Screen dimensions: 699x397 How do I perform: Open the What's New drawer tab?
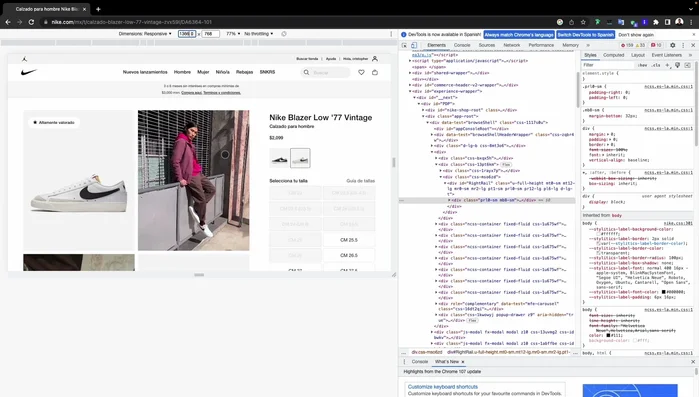coord(447,362)
